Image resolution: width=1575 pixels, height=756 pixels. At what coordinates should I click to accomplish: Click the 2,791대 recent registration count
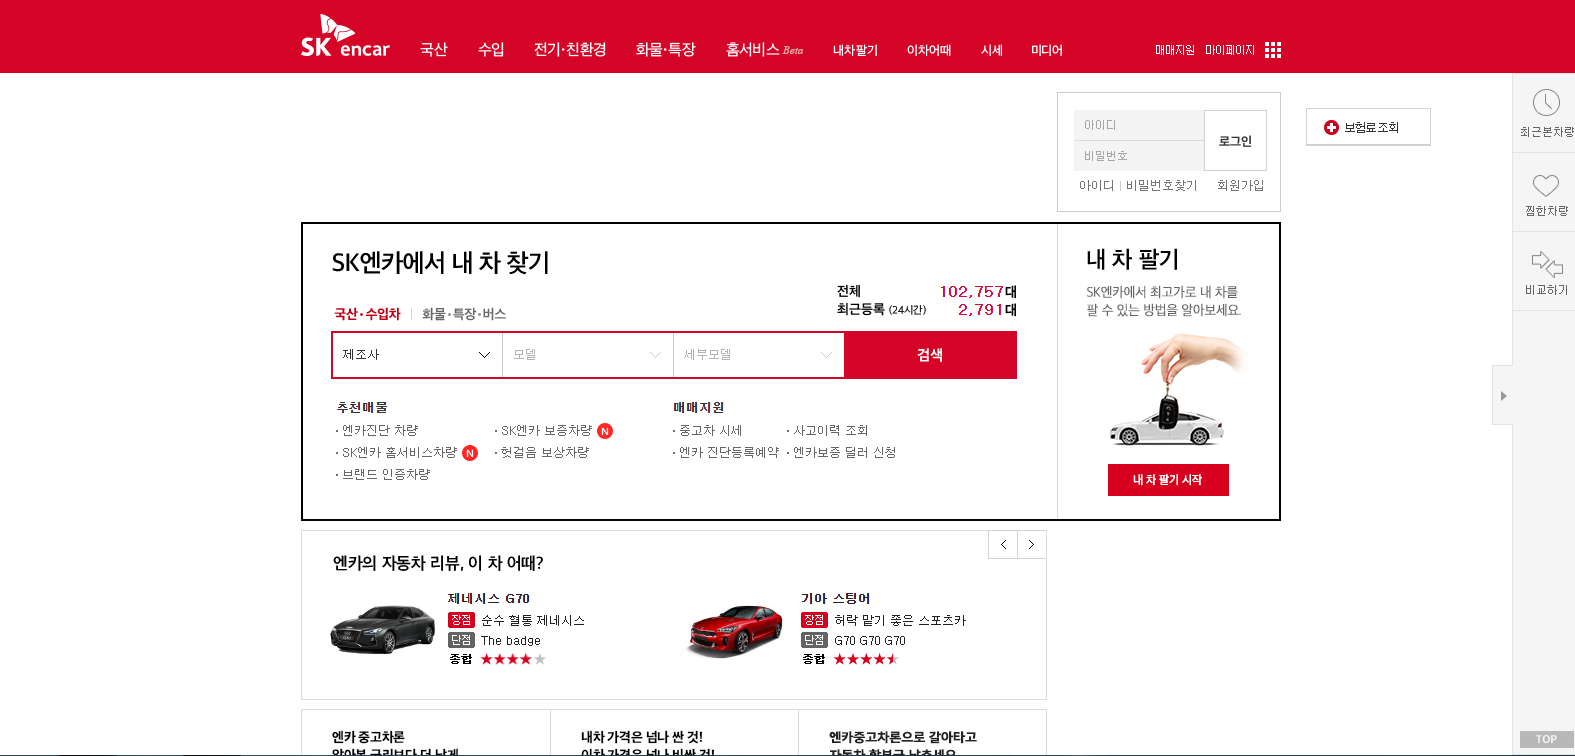click(987, 309)
